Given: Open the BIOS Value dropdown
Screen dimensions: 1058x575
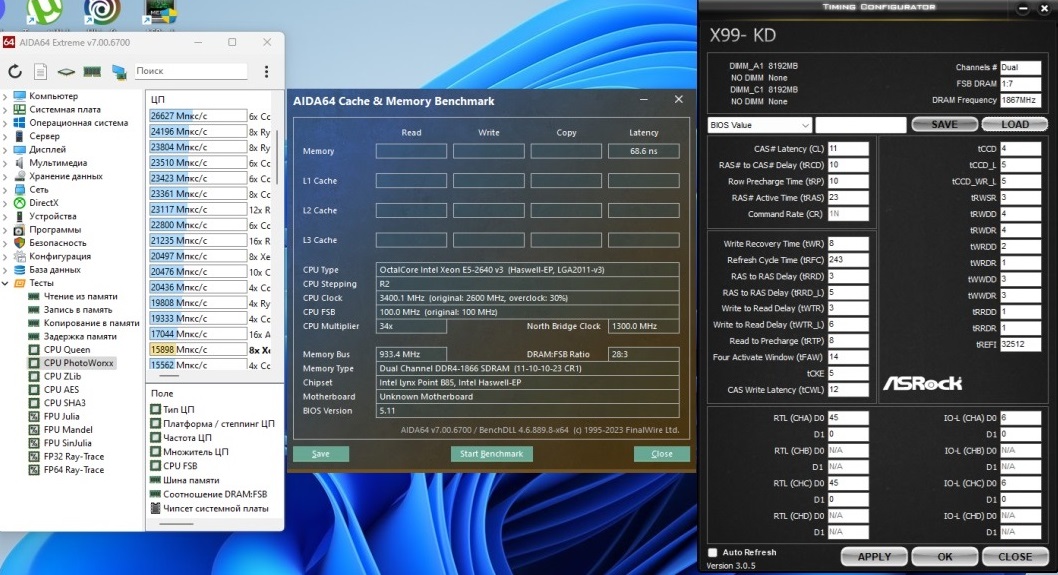Looking at the screenshot, I should tap(759, 125).
